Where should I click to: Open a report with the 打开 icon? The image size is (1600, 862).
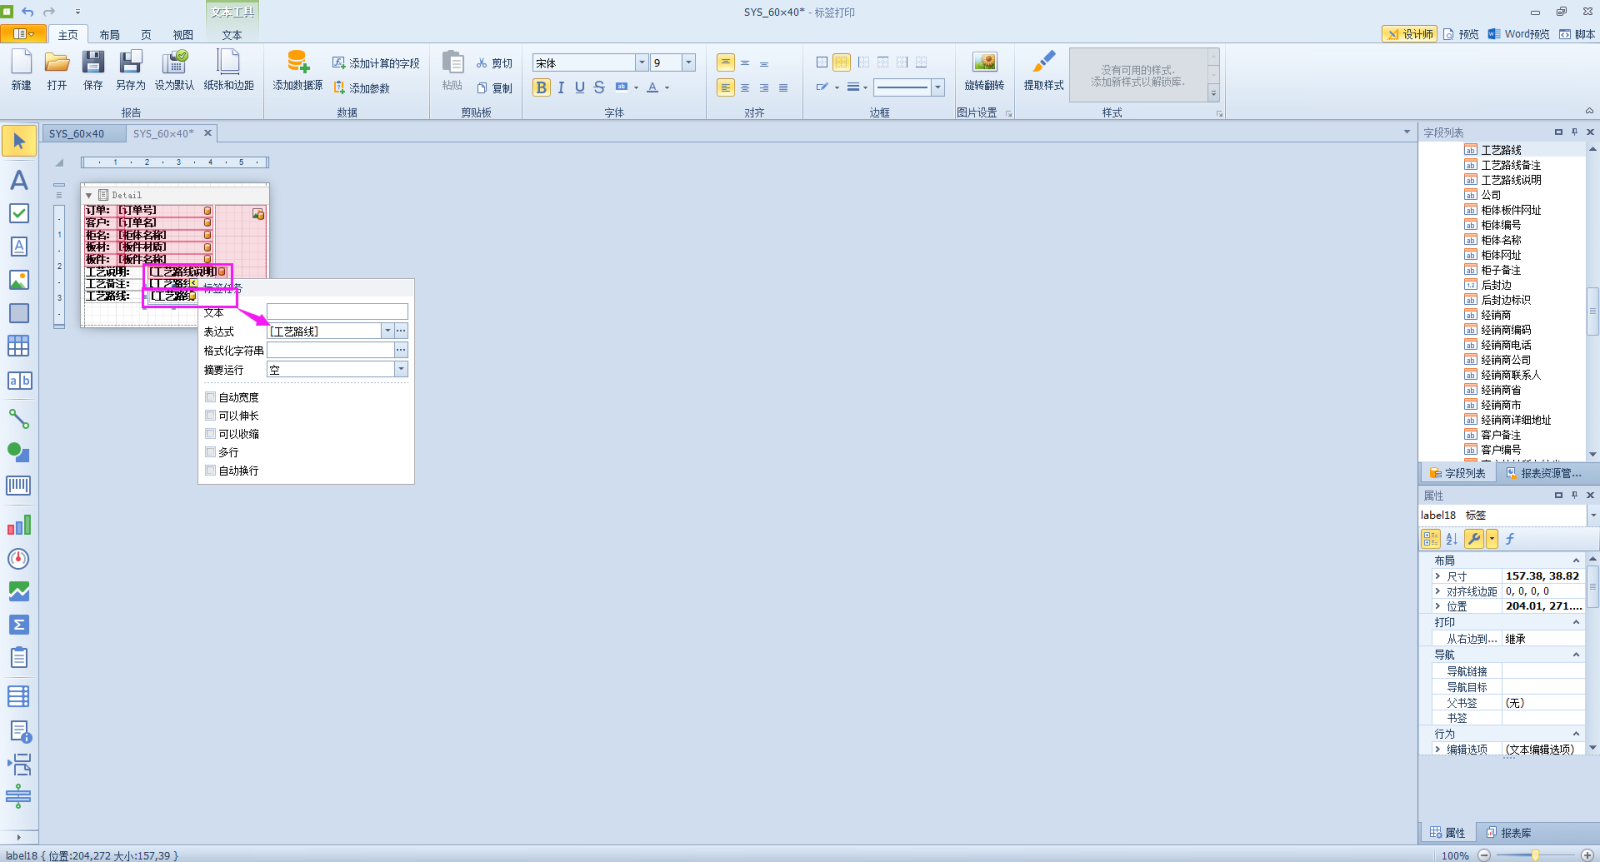57,70
